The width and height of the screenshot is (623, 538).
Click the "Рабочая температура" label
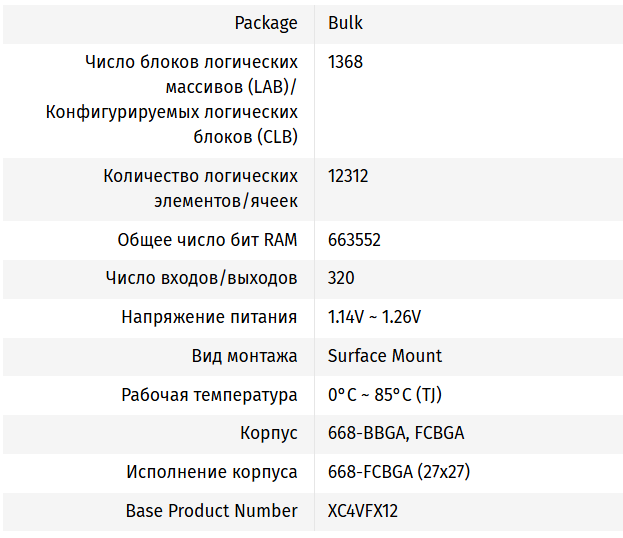(x=209, y=395)
